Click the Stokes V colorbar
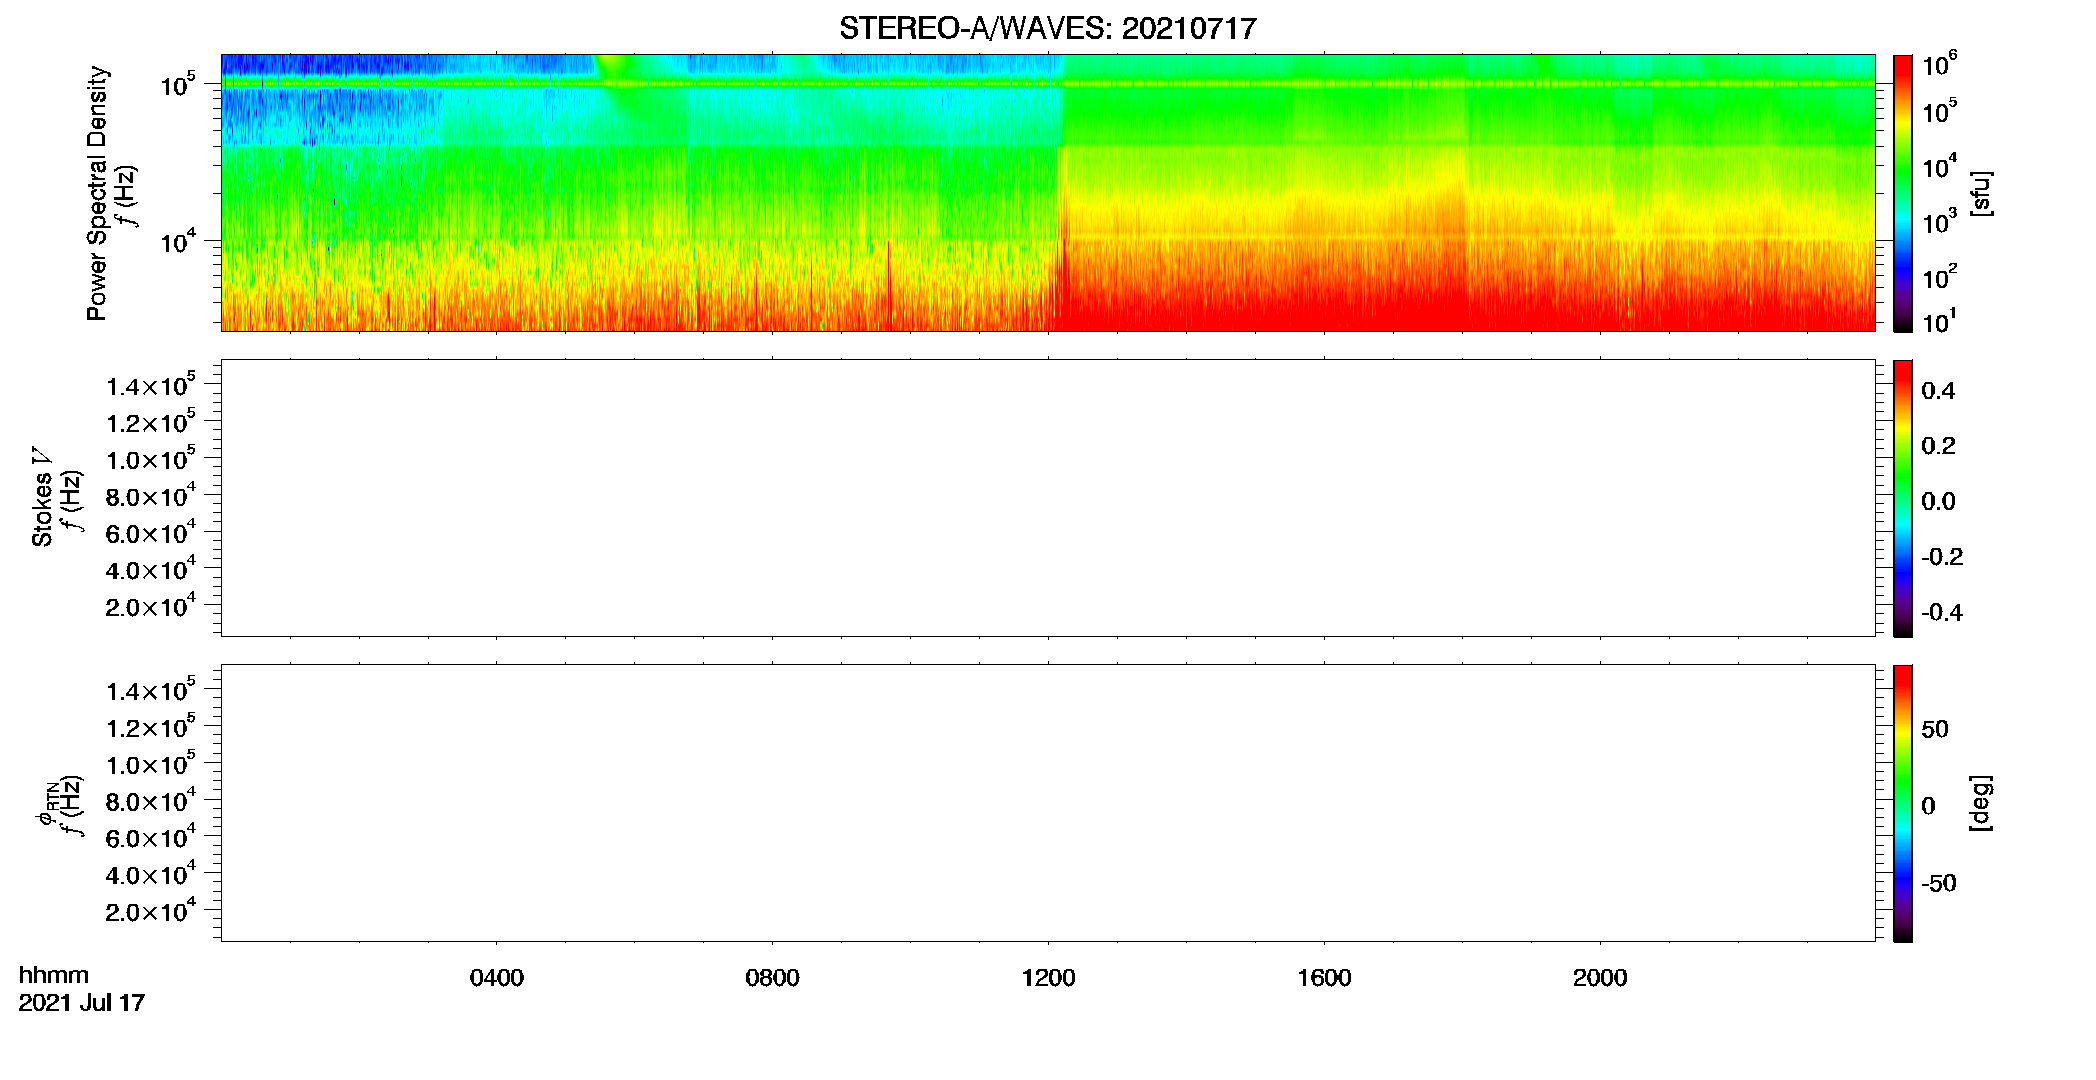2096x1080 pixels. point(1902,498)
